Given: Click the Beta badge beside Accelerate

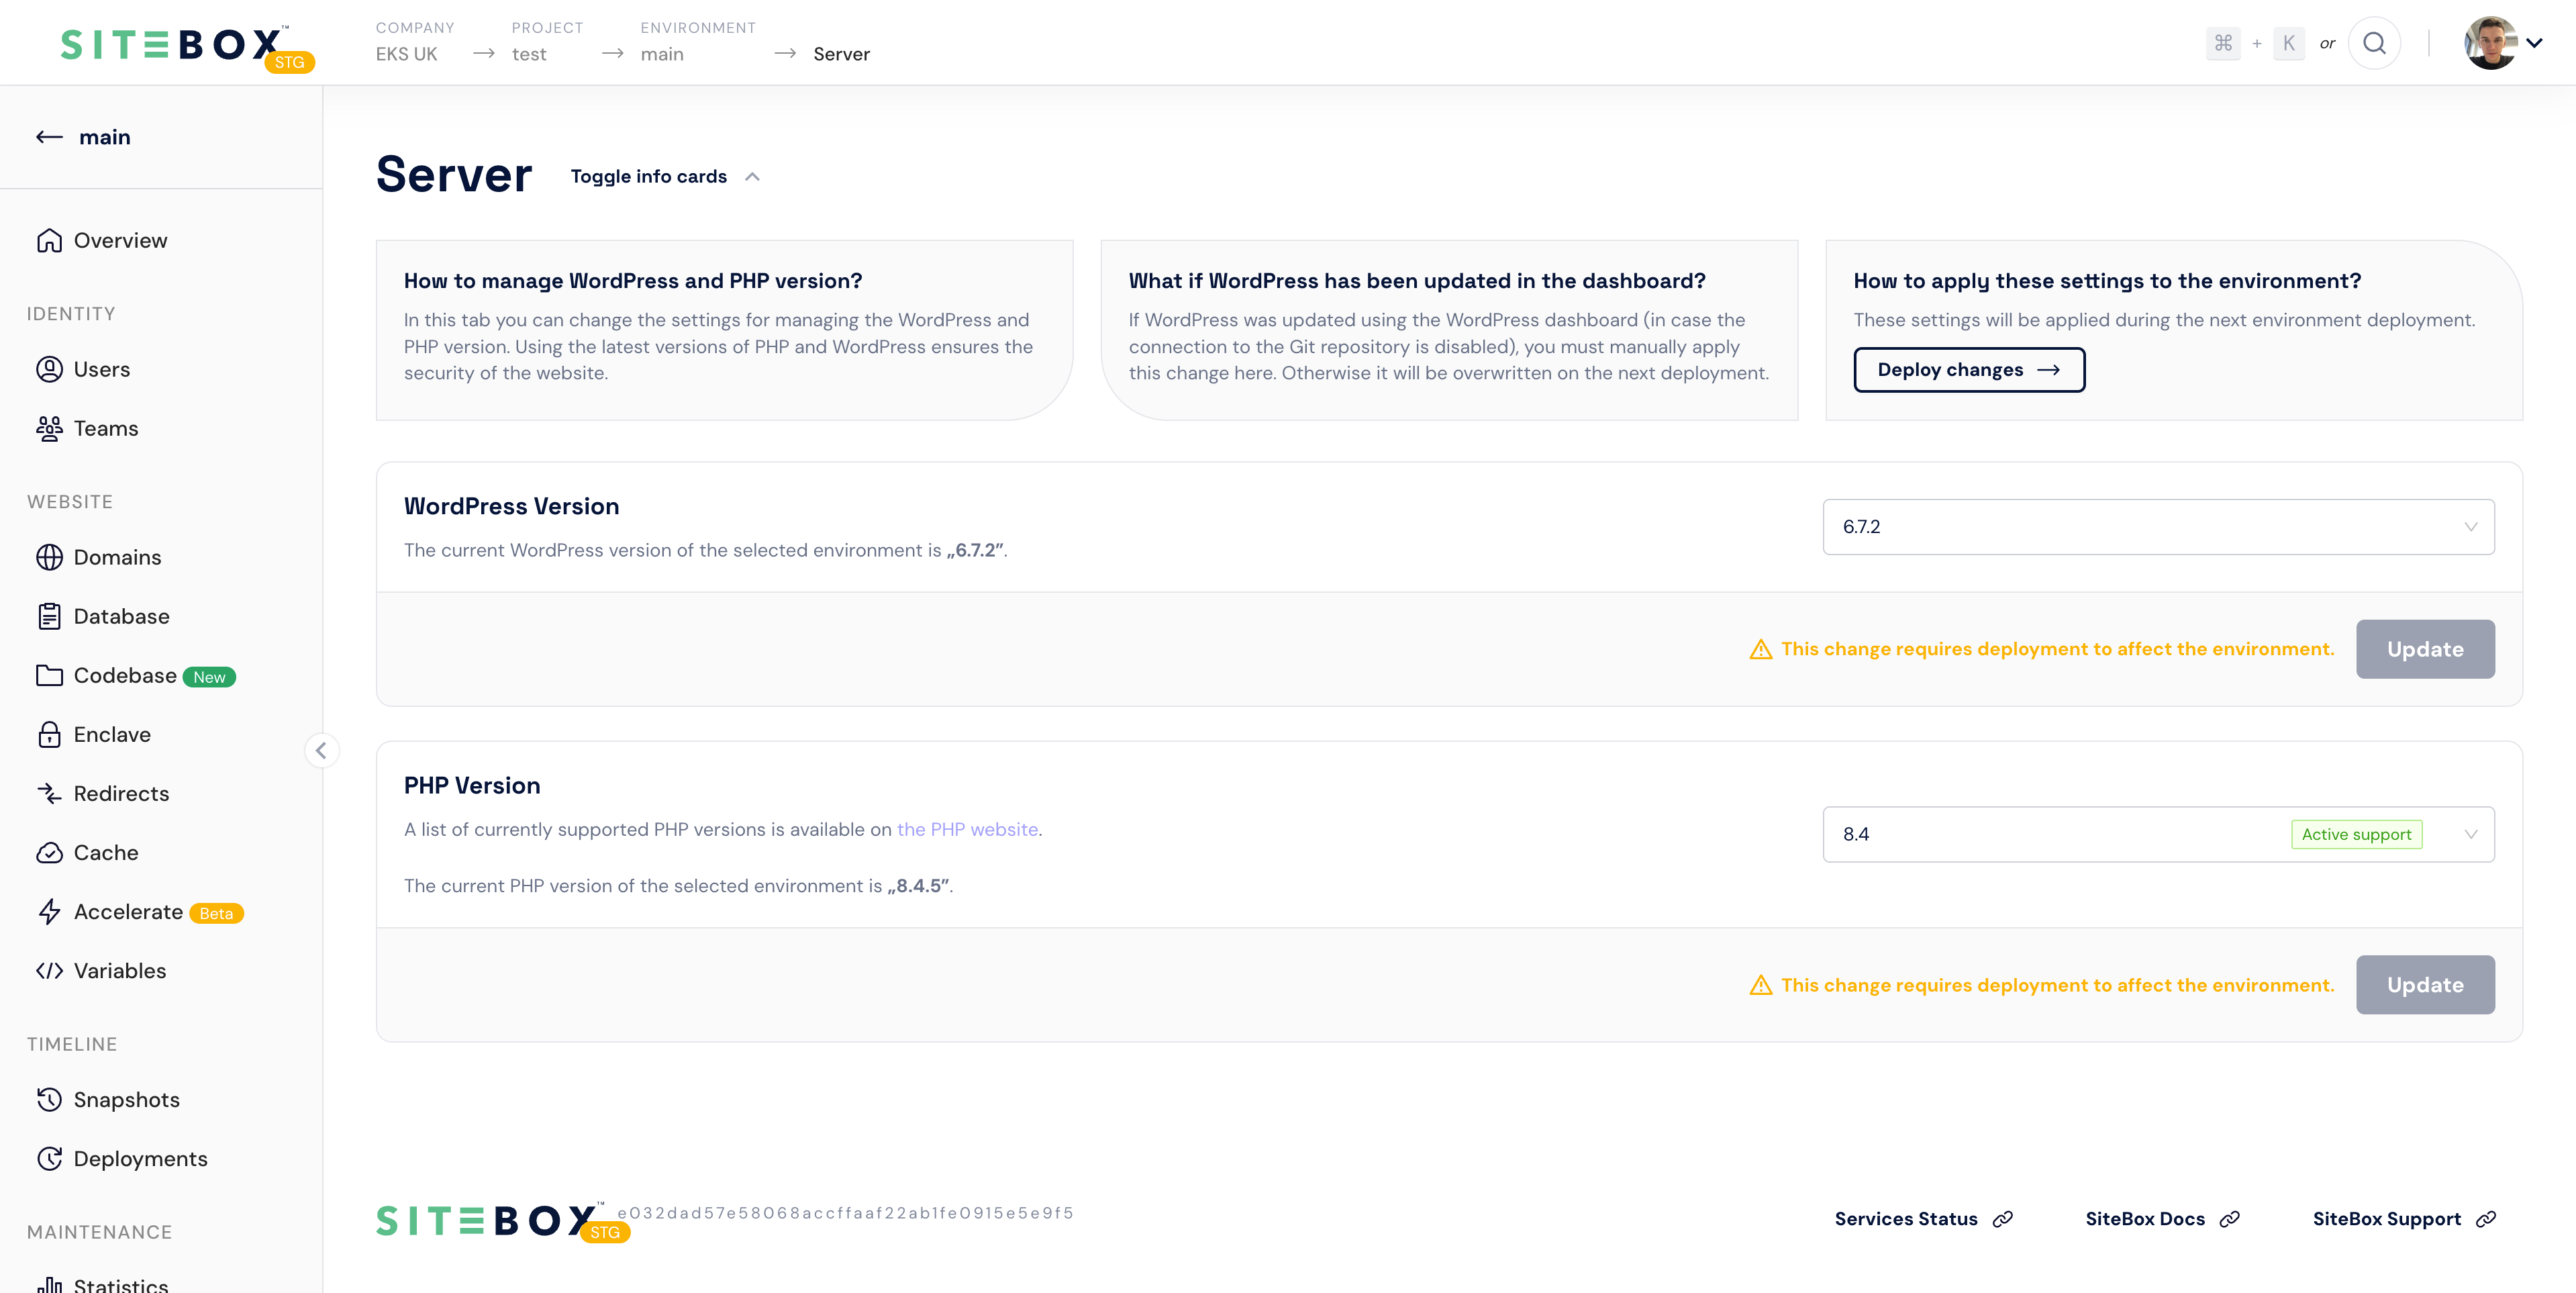Looking at the screenshot, I should pos(216,914).
